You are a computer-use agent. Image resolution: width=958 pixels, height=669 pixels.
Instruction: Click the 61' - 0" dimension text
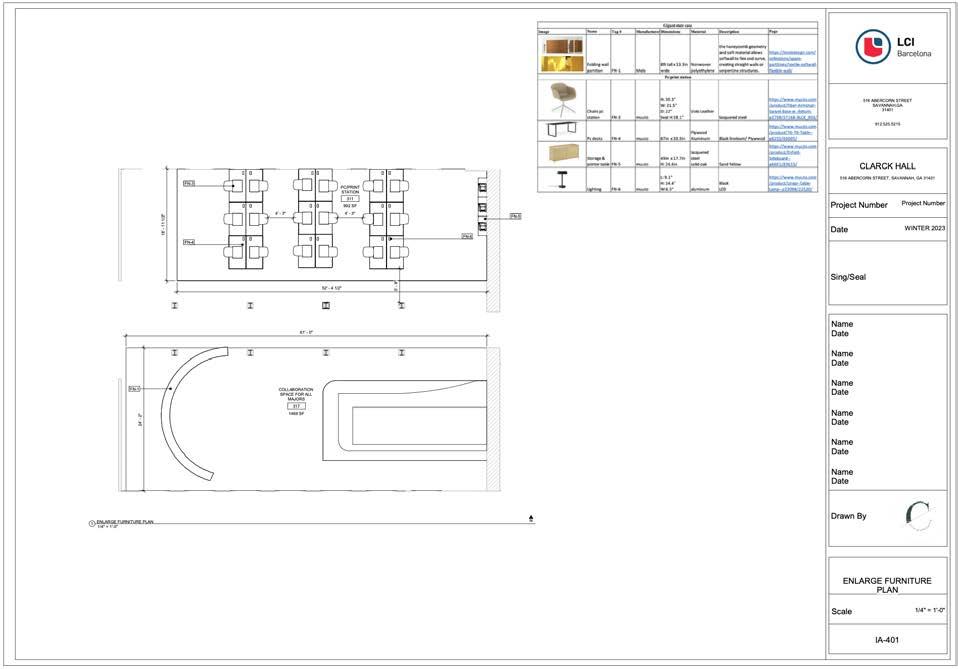tap(306, 332)
